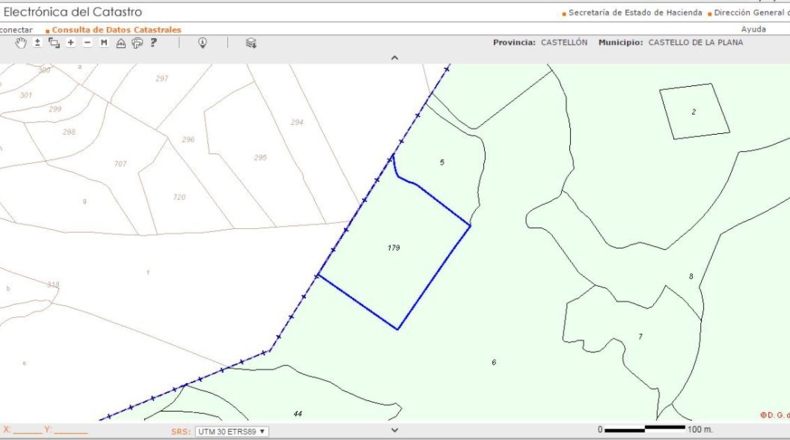Click the Desconectar link
This screenshot has width=790, height=440.
(x=16, y=30)
